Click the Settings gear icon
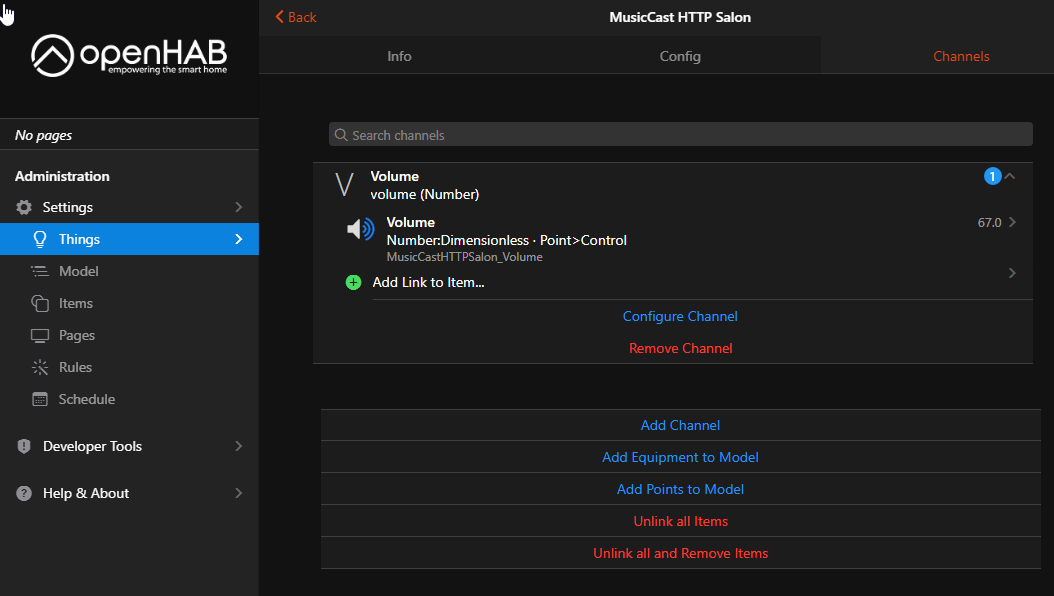The height and width of the screenshot is (596, 1054). [x=24, y=207]
